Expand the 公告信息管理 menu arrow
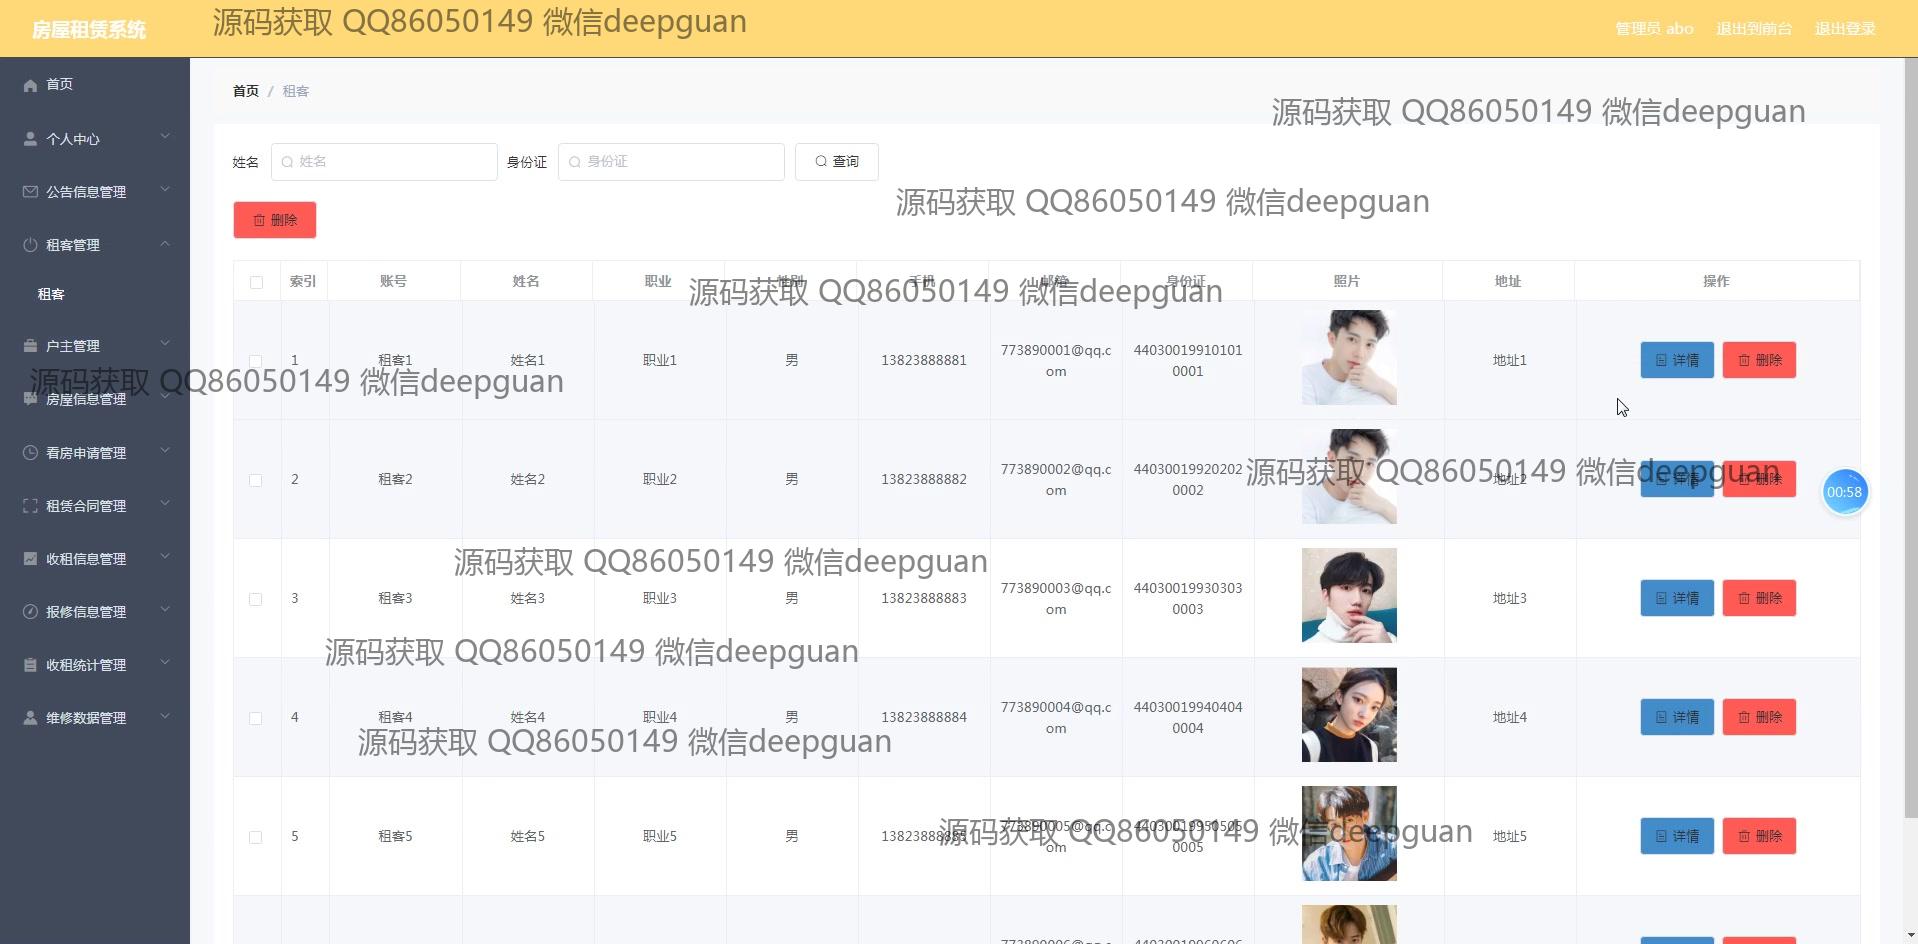 click(165, 190)
